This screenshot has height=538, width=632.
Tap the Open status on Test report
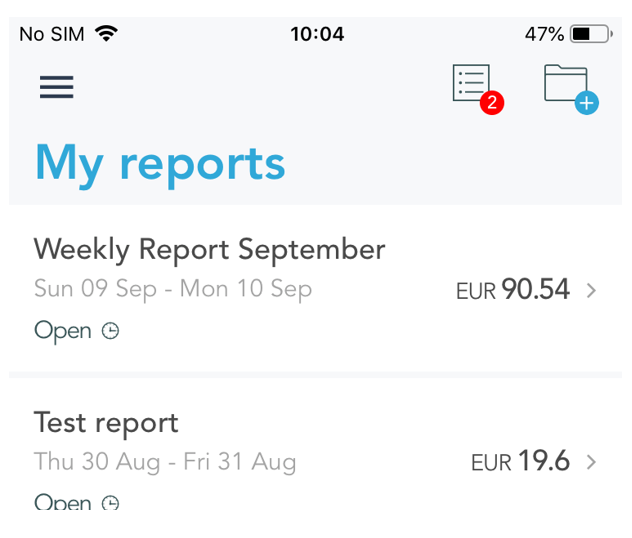point(62,502)
